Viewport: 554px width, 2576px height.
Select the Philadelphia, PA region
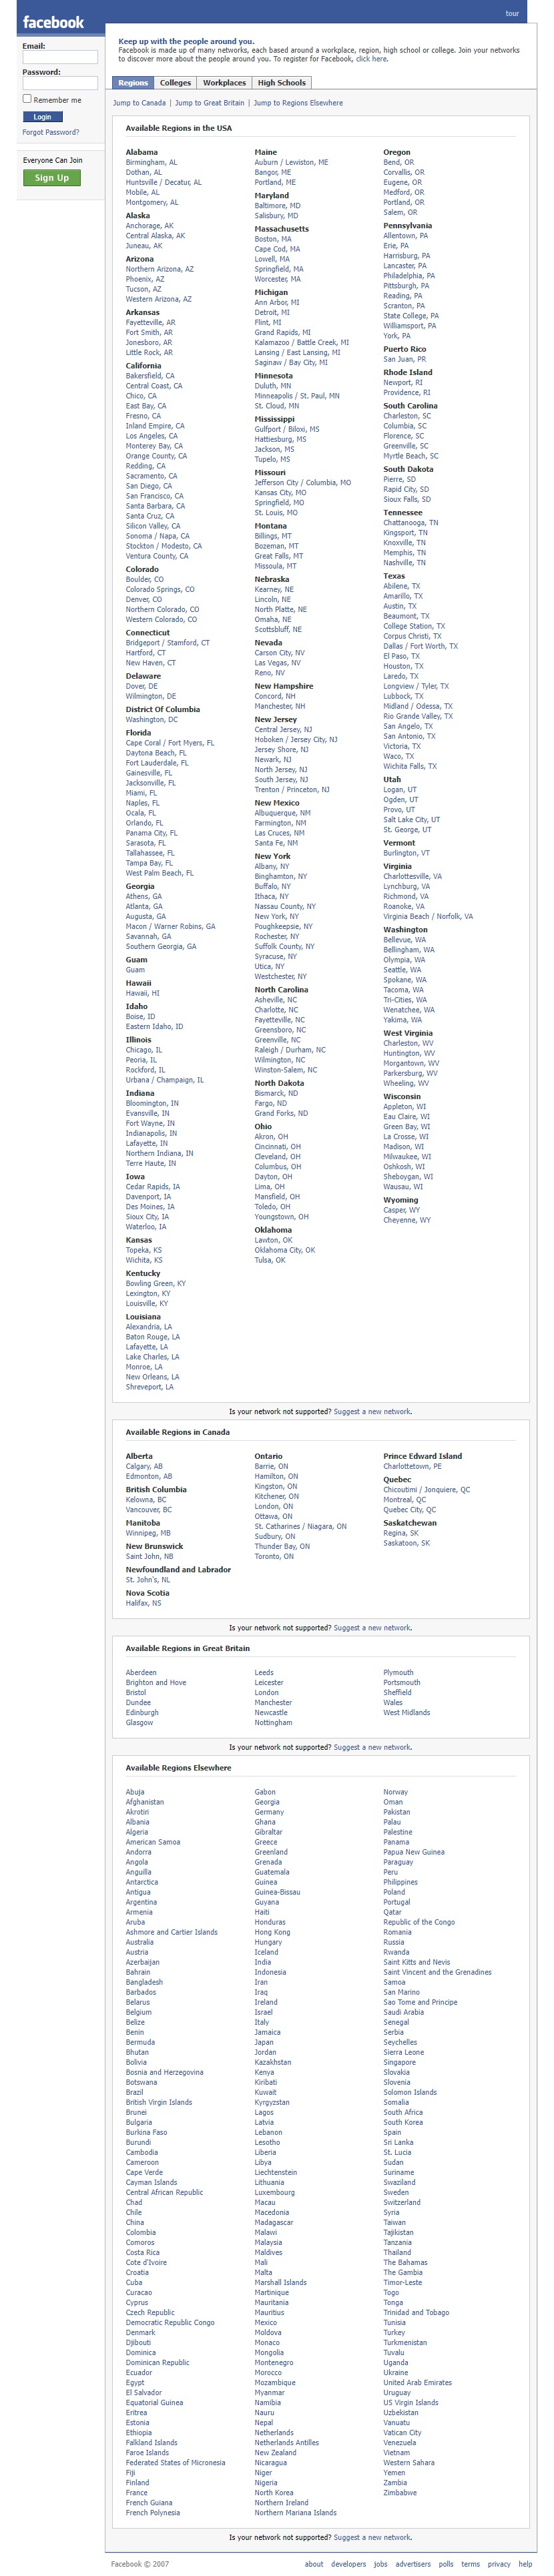(409, 276)
